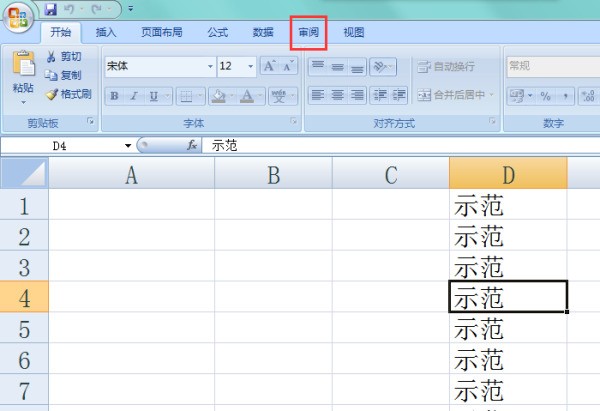This screenshot has width=600, height=411.
Task: Switch to the 开始 tab
Action: pos(61,32)
